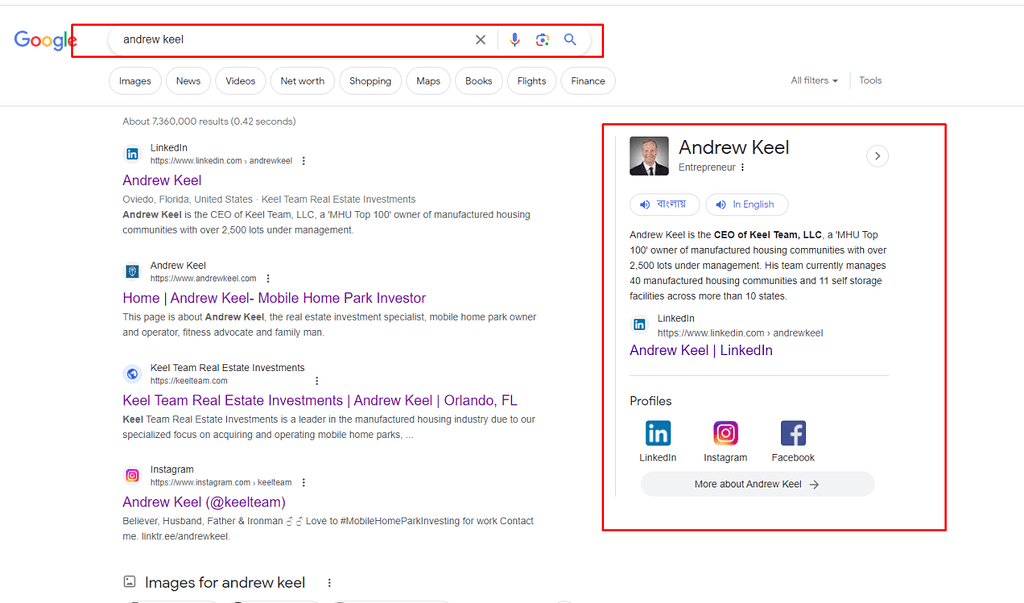Screen dimensions: 1024x603
Task: Open options for the keelteam.com result (three dots)
Action: 317,381
